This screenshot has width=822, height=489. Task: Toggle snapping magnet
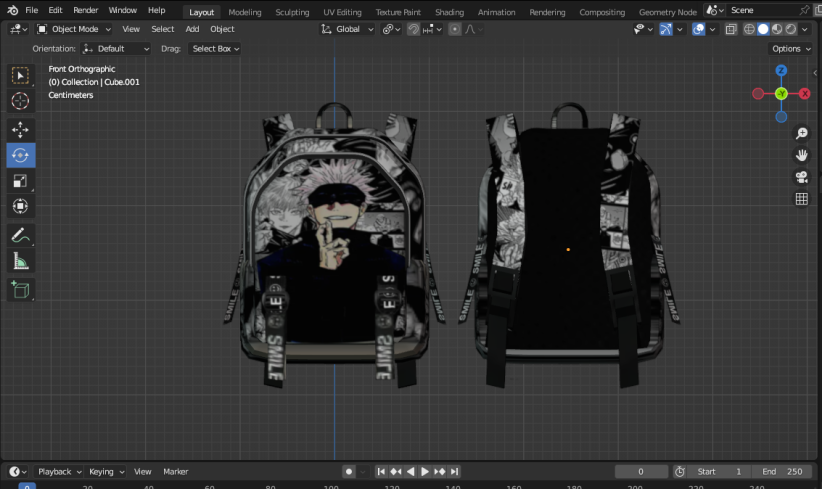point(414,29)
